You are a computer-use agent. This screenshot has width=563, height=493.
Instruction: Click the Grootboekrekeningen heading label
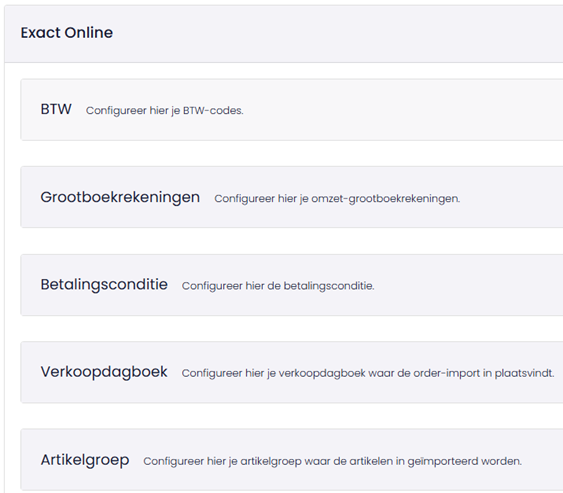pyautogui.click(x=120, y=197)
